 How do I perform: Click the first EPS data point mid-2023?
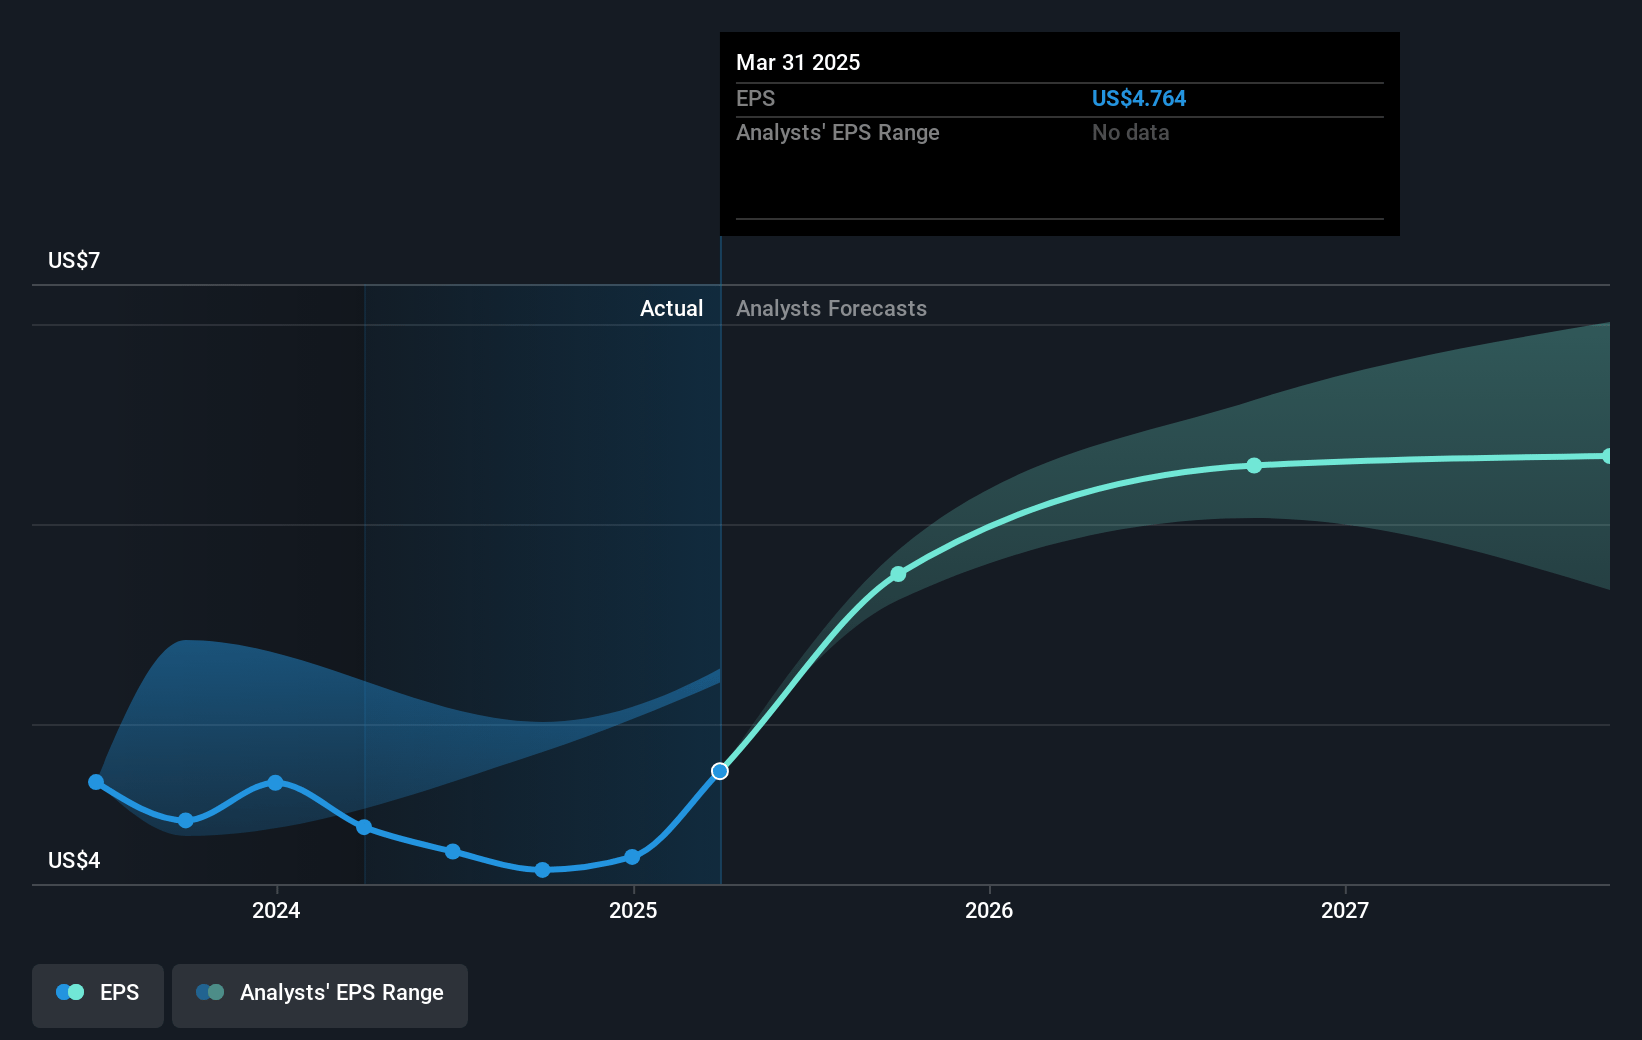(96, 782)
